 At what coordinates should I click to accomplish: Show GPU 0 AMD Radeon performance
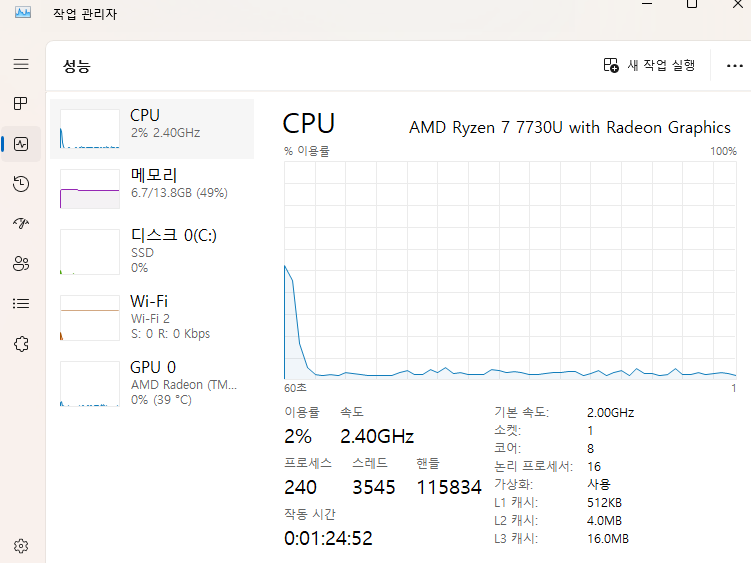tap(152, 380)
